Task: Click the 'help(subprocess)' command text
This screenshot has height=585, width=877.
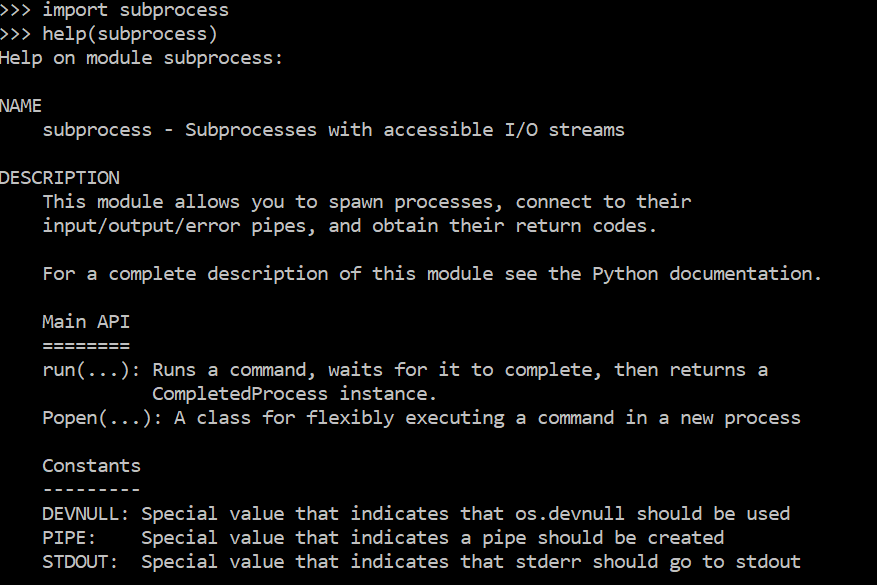Action: tap(130, 34)
